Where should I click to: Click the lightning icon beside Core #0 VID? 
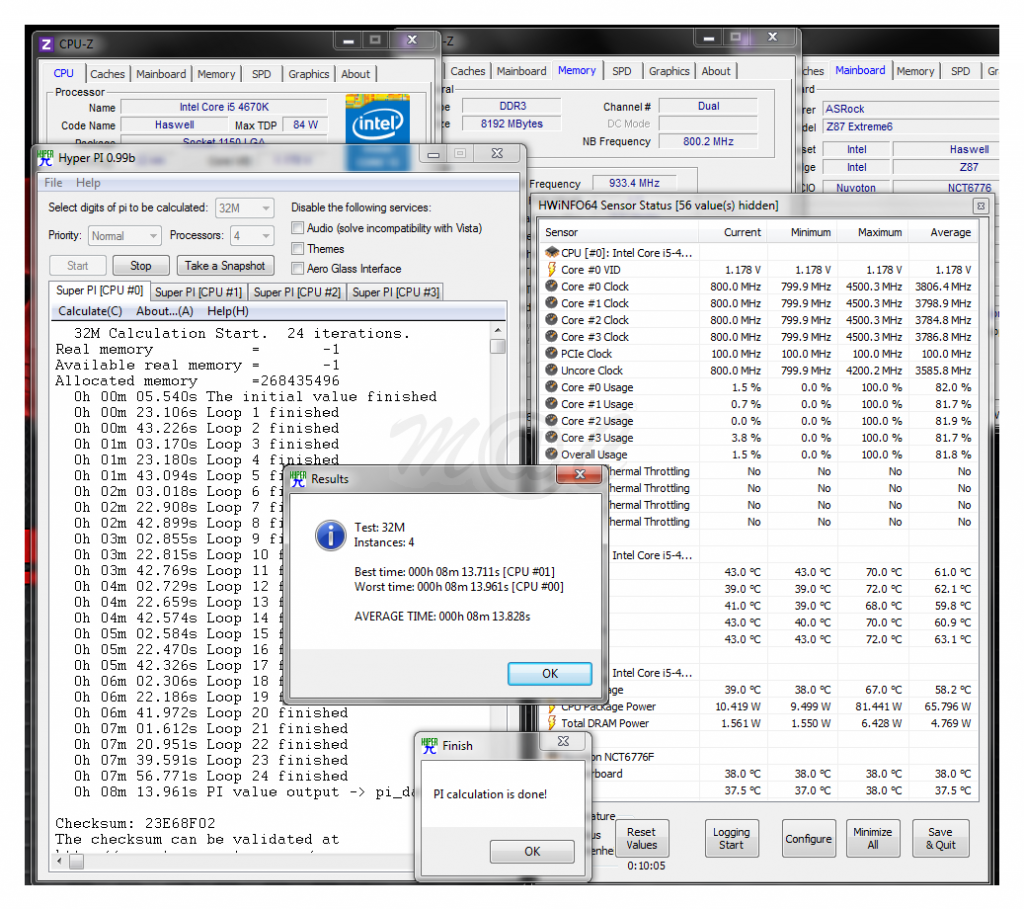tap(551, 270)
